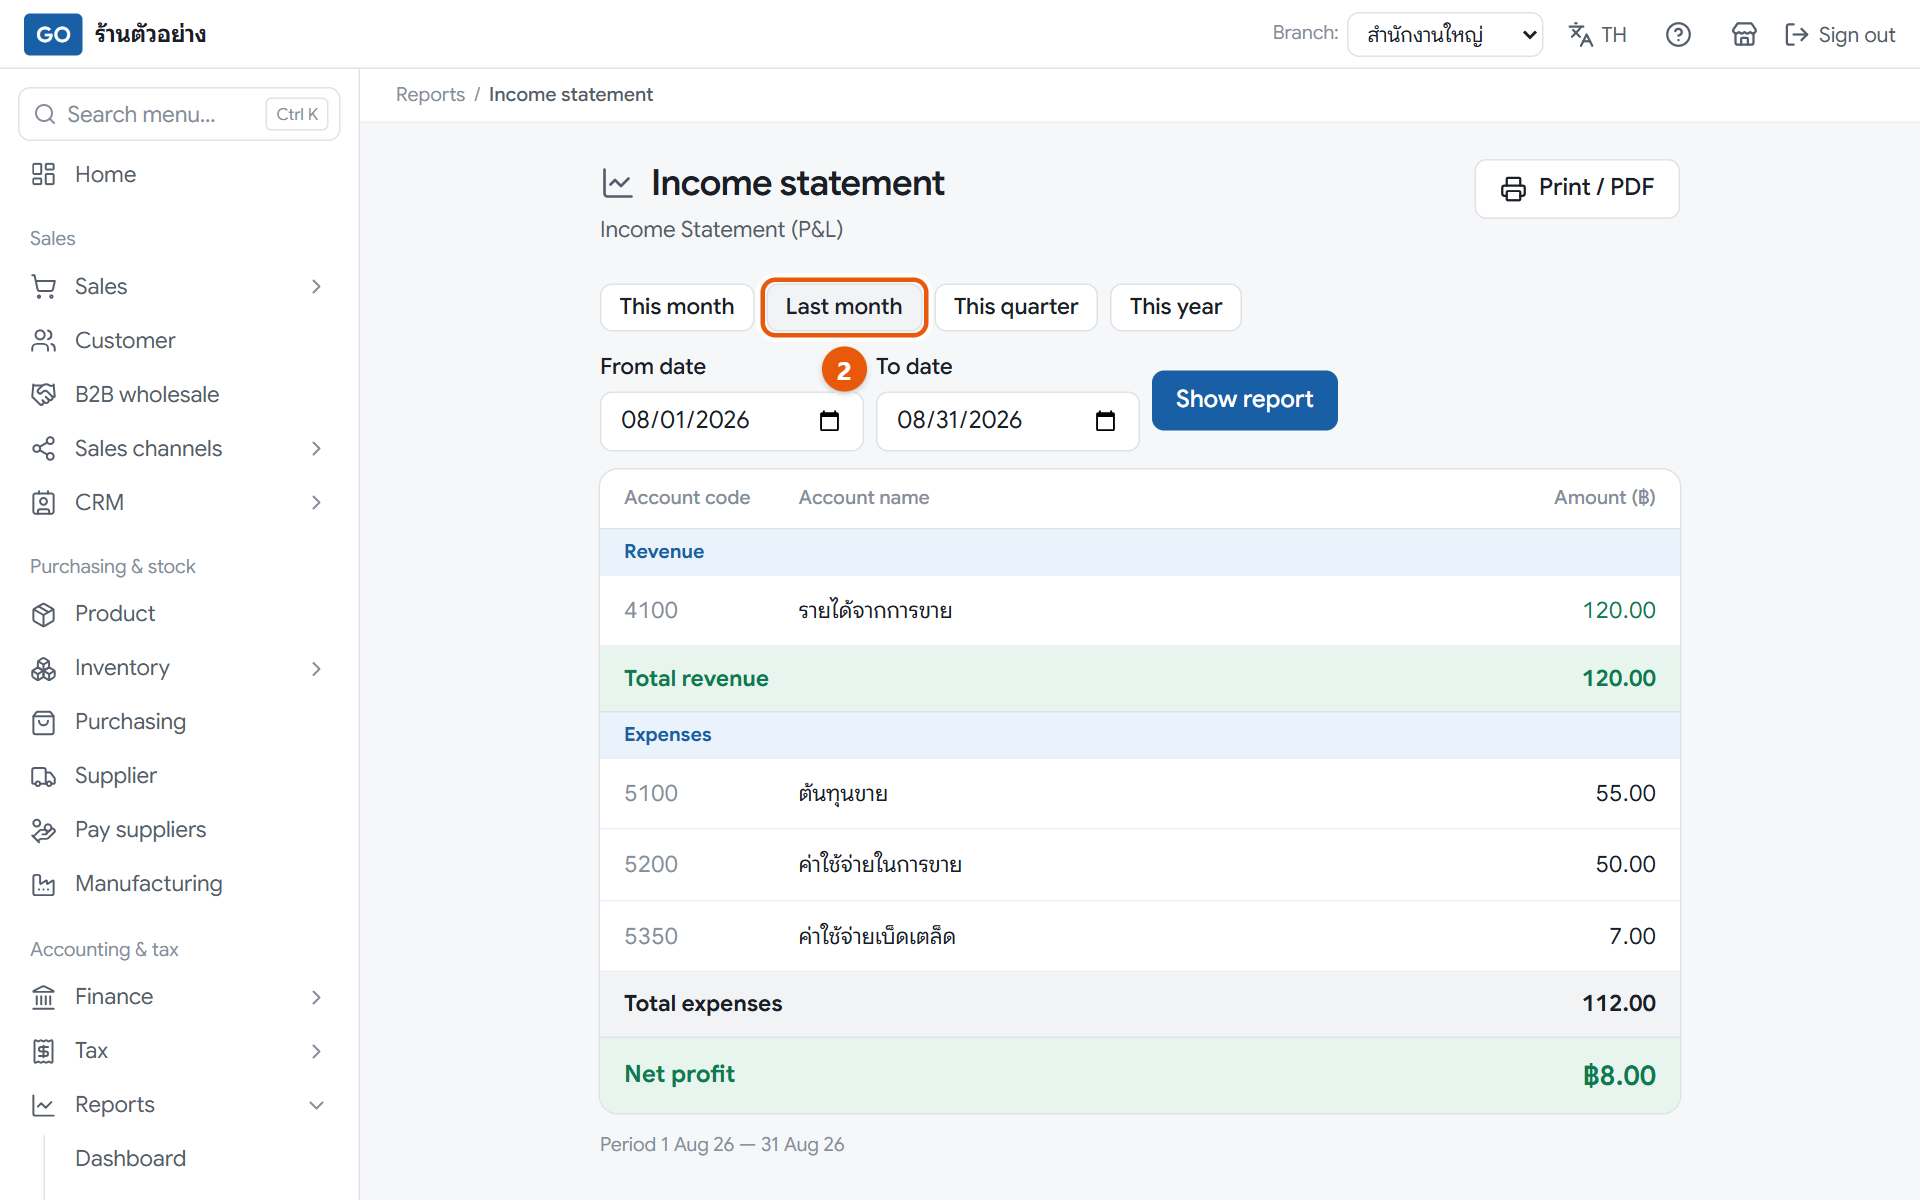Click the GO logo

coord(53,34)
